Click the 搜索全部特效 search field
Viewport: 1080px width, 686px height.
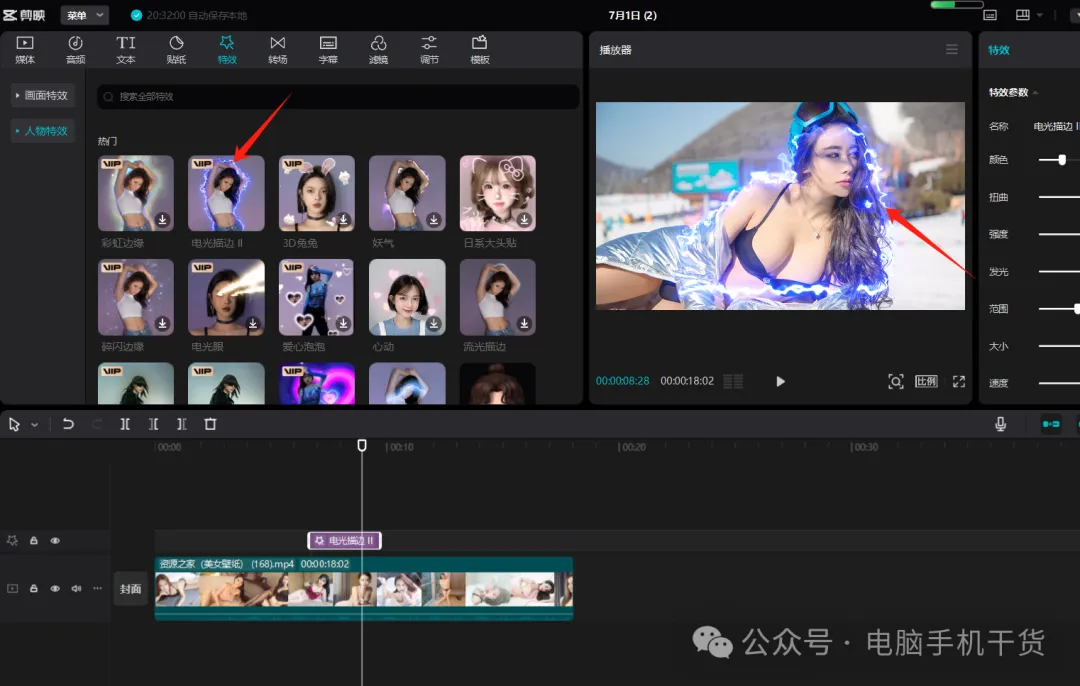click(x=338, y=96)
